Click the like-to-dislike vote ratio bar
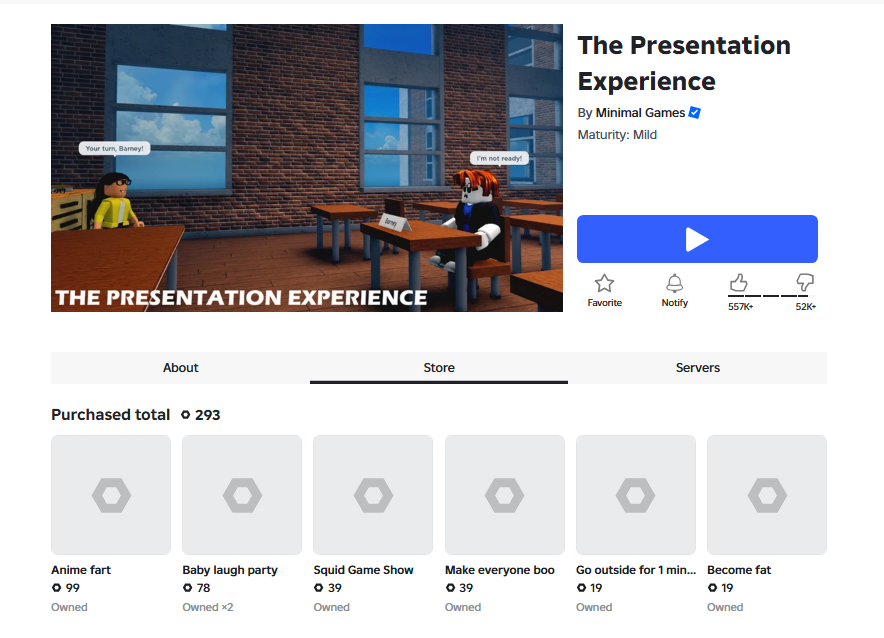 [x=771, y=295]
